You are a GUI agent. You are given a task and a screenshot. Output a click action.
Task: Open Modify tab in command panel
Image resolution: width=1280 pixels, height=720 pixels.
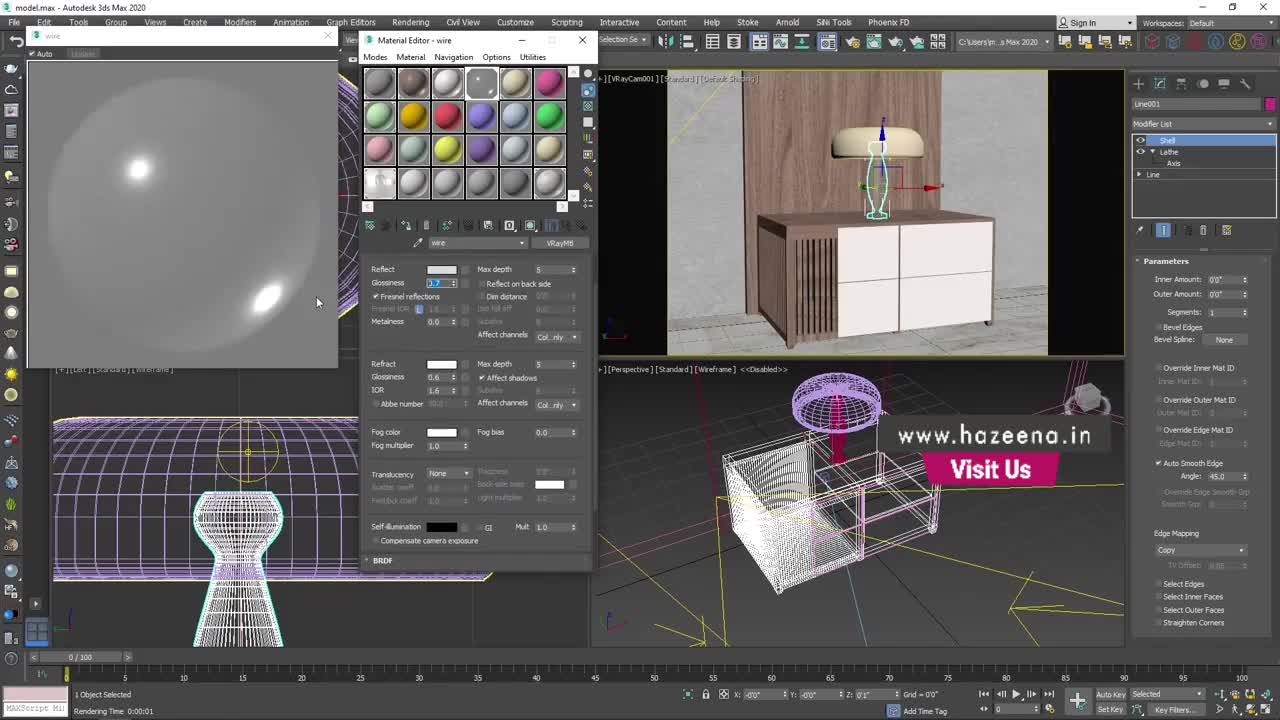[x=1160, y=84]
